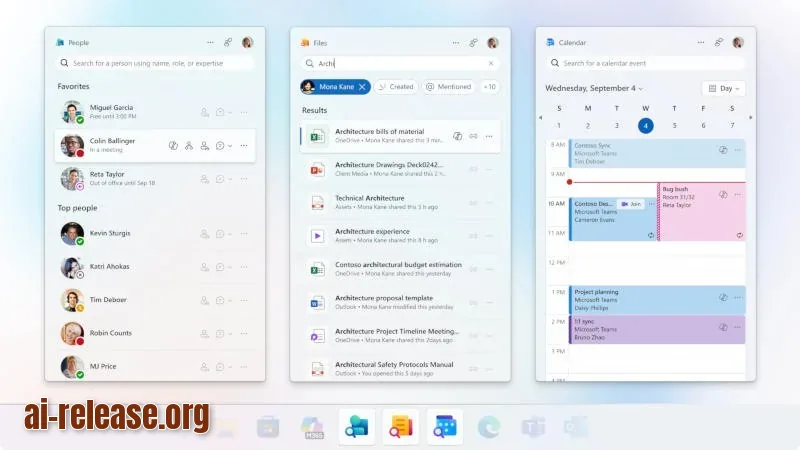
Task: Expand chat dropdown for Kevin Sturgis
Action: 230,234
